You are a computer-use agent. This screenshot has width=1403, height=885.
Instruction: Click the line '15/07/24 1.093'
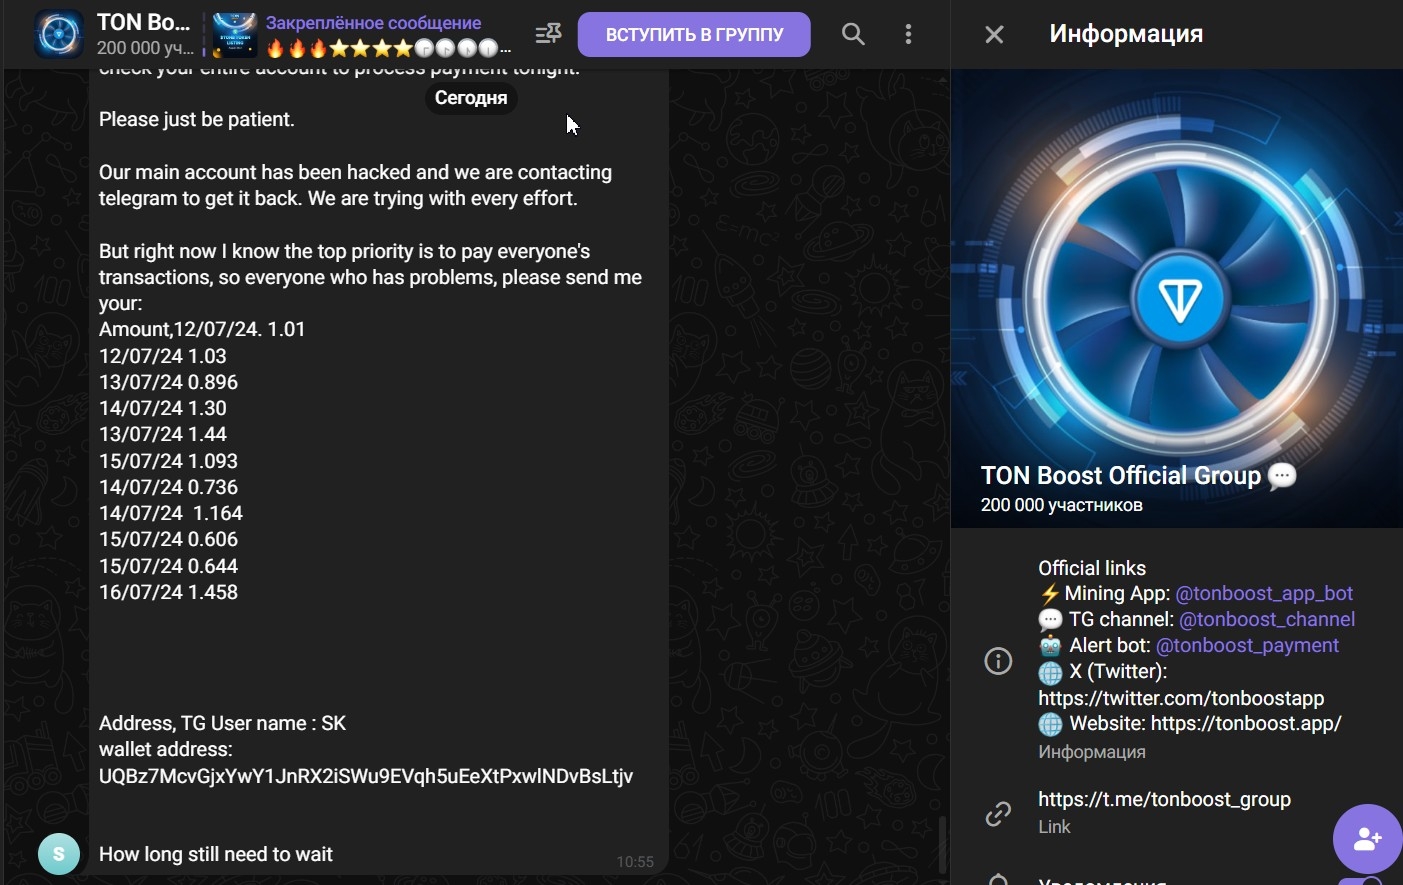[x=168, y=461]
